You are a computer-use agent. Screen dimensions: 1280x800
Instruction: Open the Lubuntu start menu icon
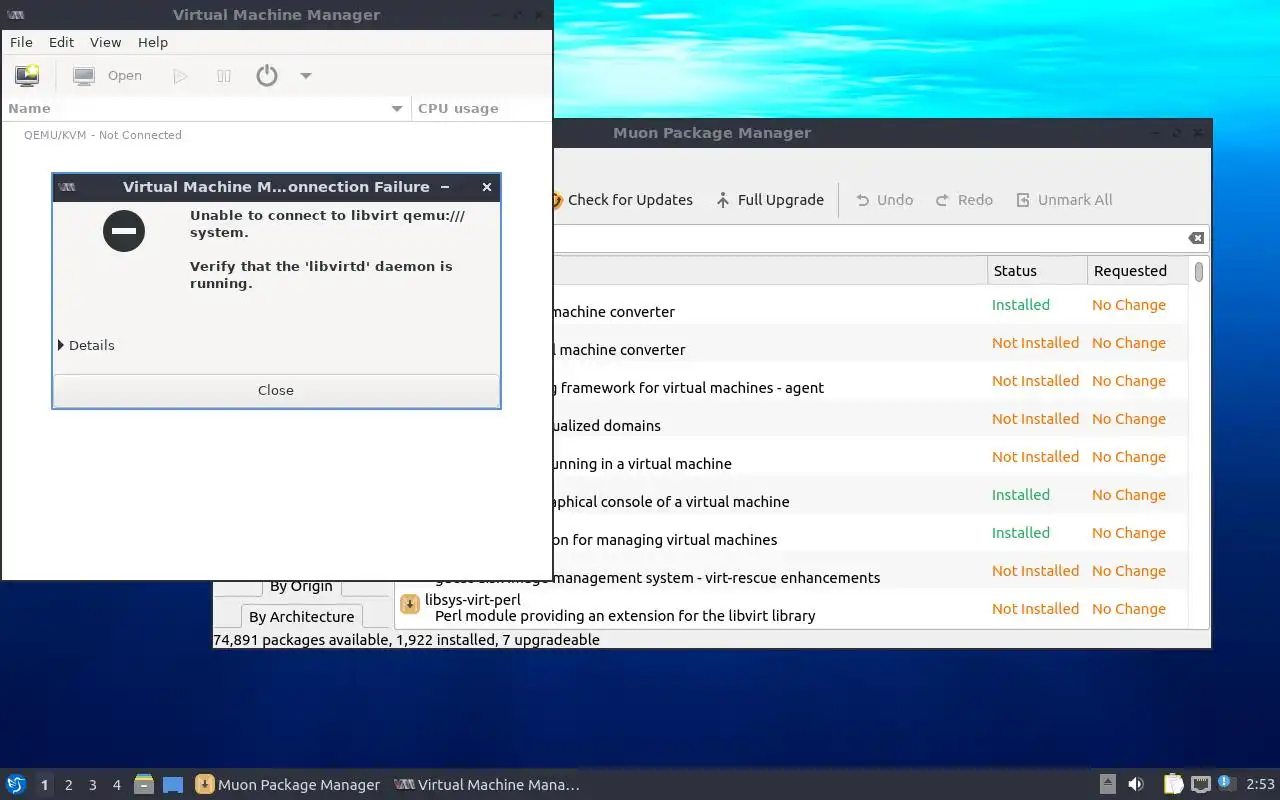point(15,784)
